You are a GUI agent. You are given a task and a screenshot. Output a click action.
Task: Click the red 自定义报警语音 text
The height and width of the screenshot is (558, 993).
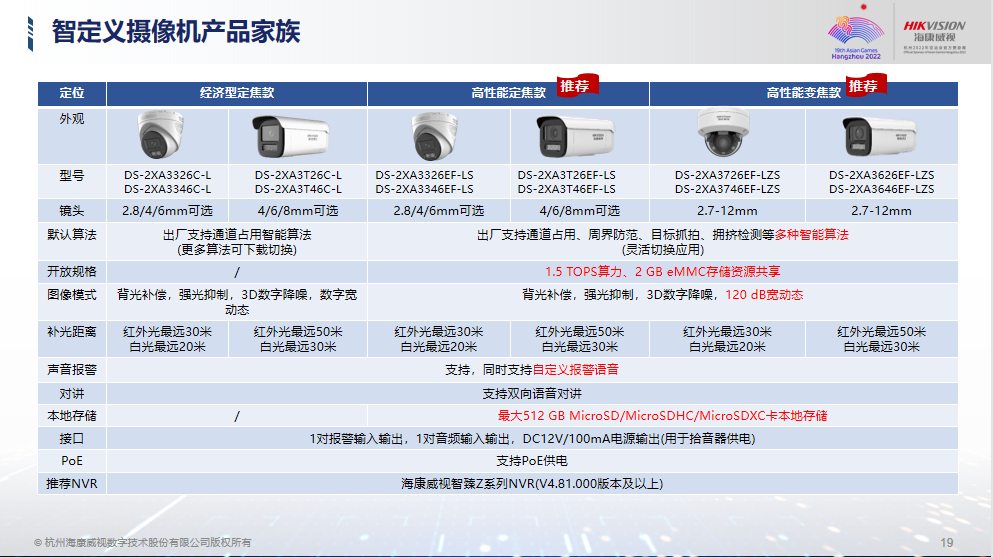coord(575,369)
